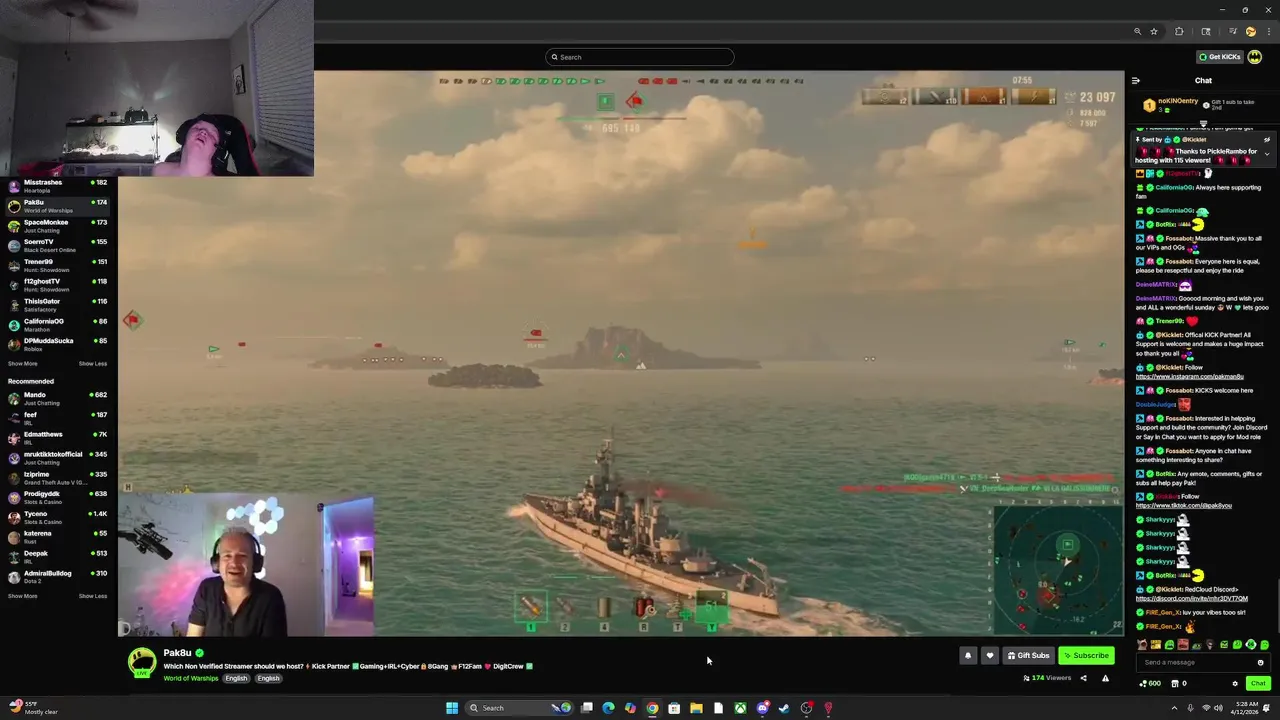This screenshot has width=1280, height=720.
Task: Bookmark this page with the star icon
Action: click(x=1154, y=32)
